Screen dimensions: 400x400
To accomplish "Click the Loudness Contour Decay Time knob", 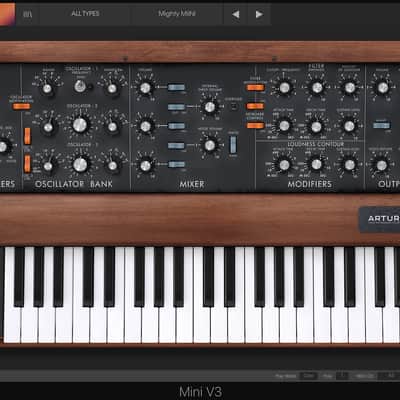I will pyautogui.click(x=316, y=164).
